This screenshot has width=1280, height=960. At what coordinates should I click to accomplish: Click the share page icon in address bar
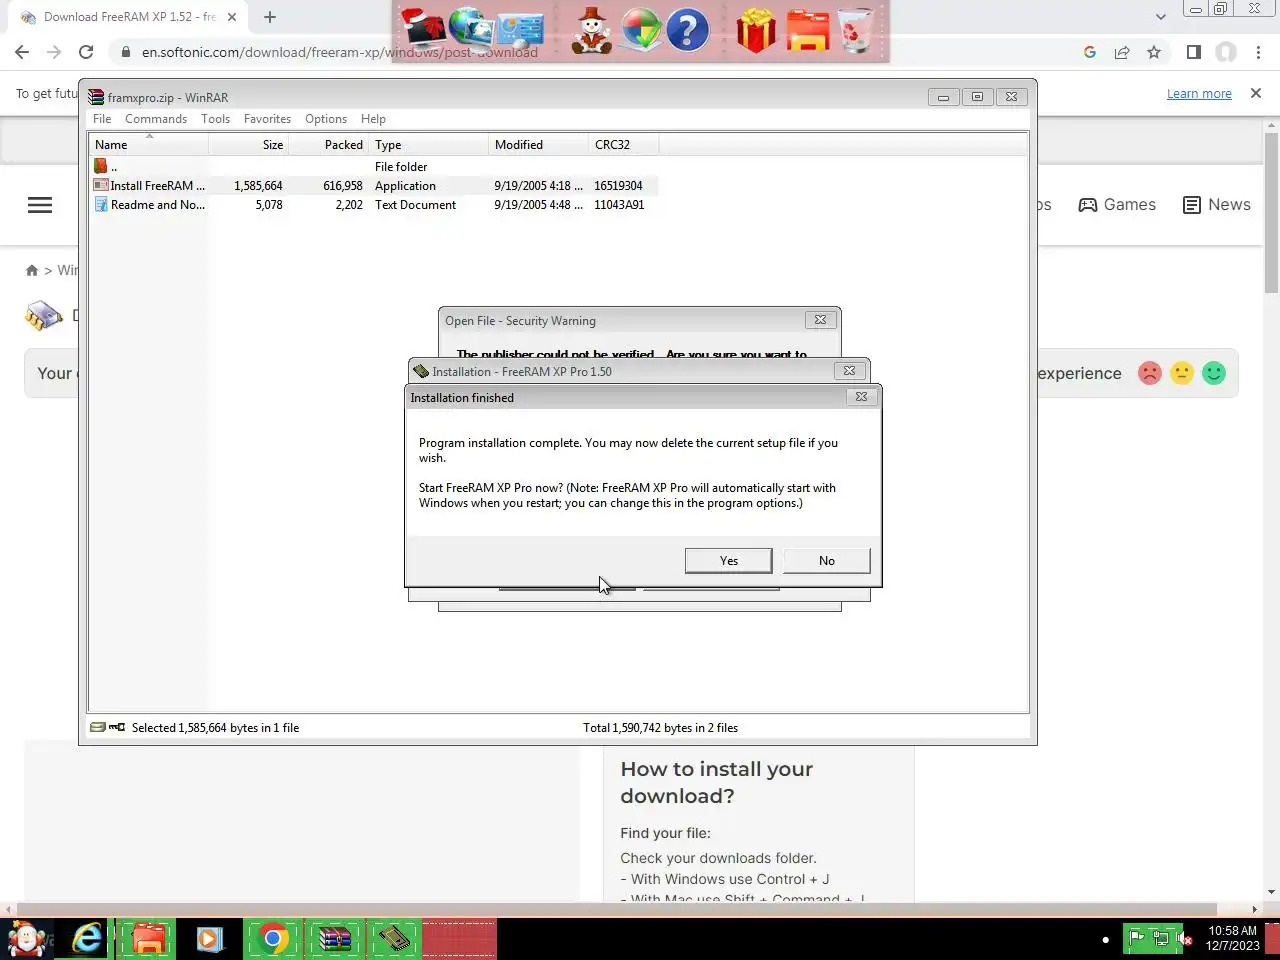click(1122, 52)
